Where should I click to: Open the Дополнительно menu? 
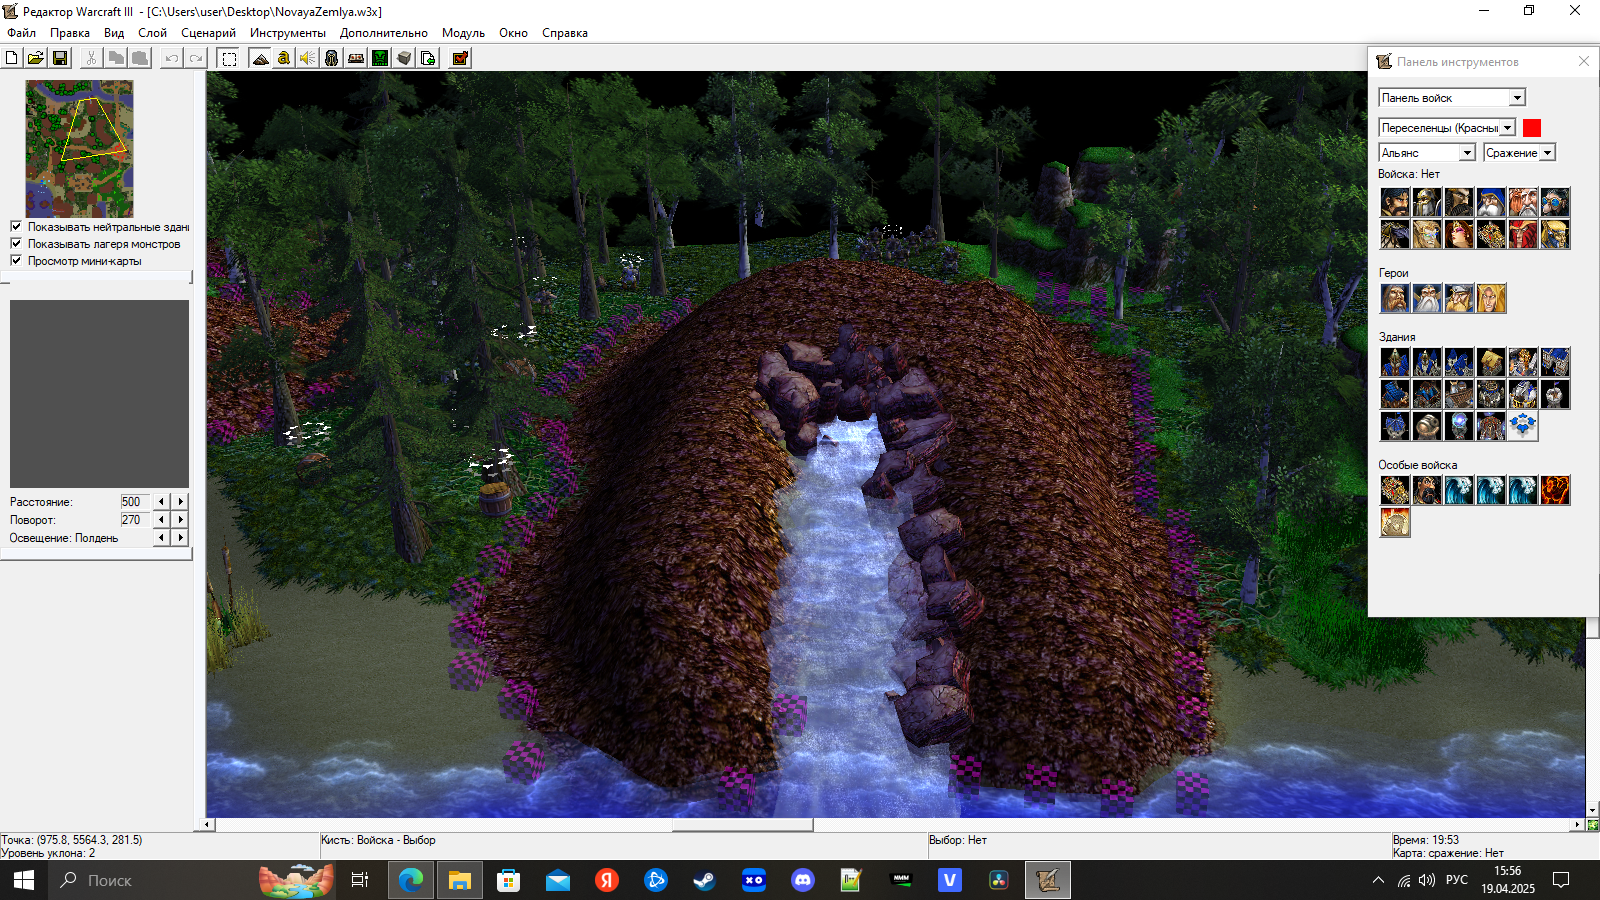coord(383,33)
